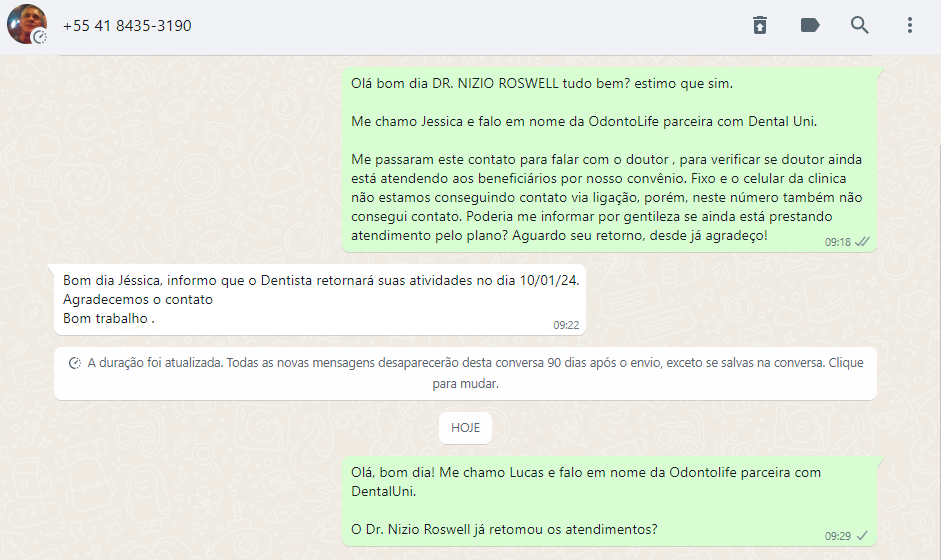941x560 pixels.
Task: Select the Jessica OdontoLife greeting message bubble
Action: pyautogui.click(x=609, y=160)
